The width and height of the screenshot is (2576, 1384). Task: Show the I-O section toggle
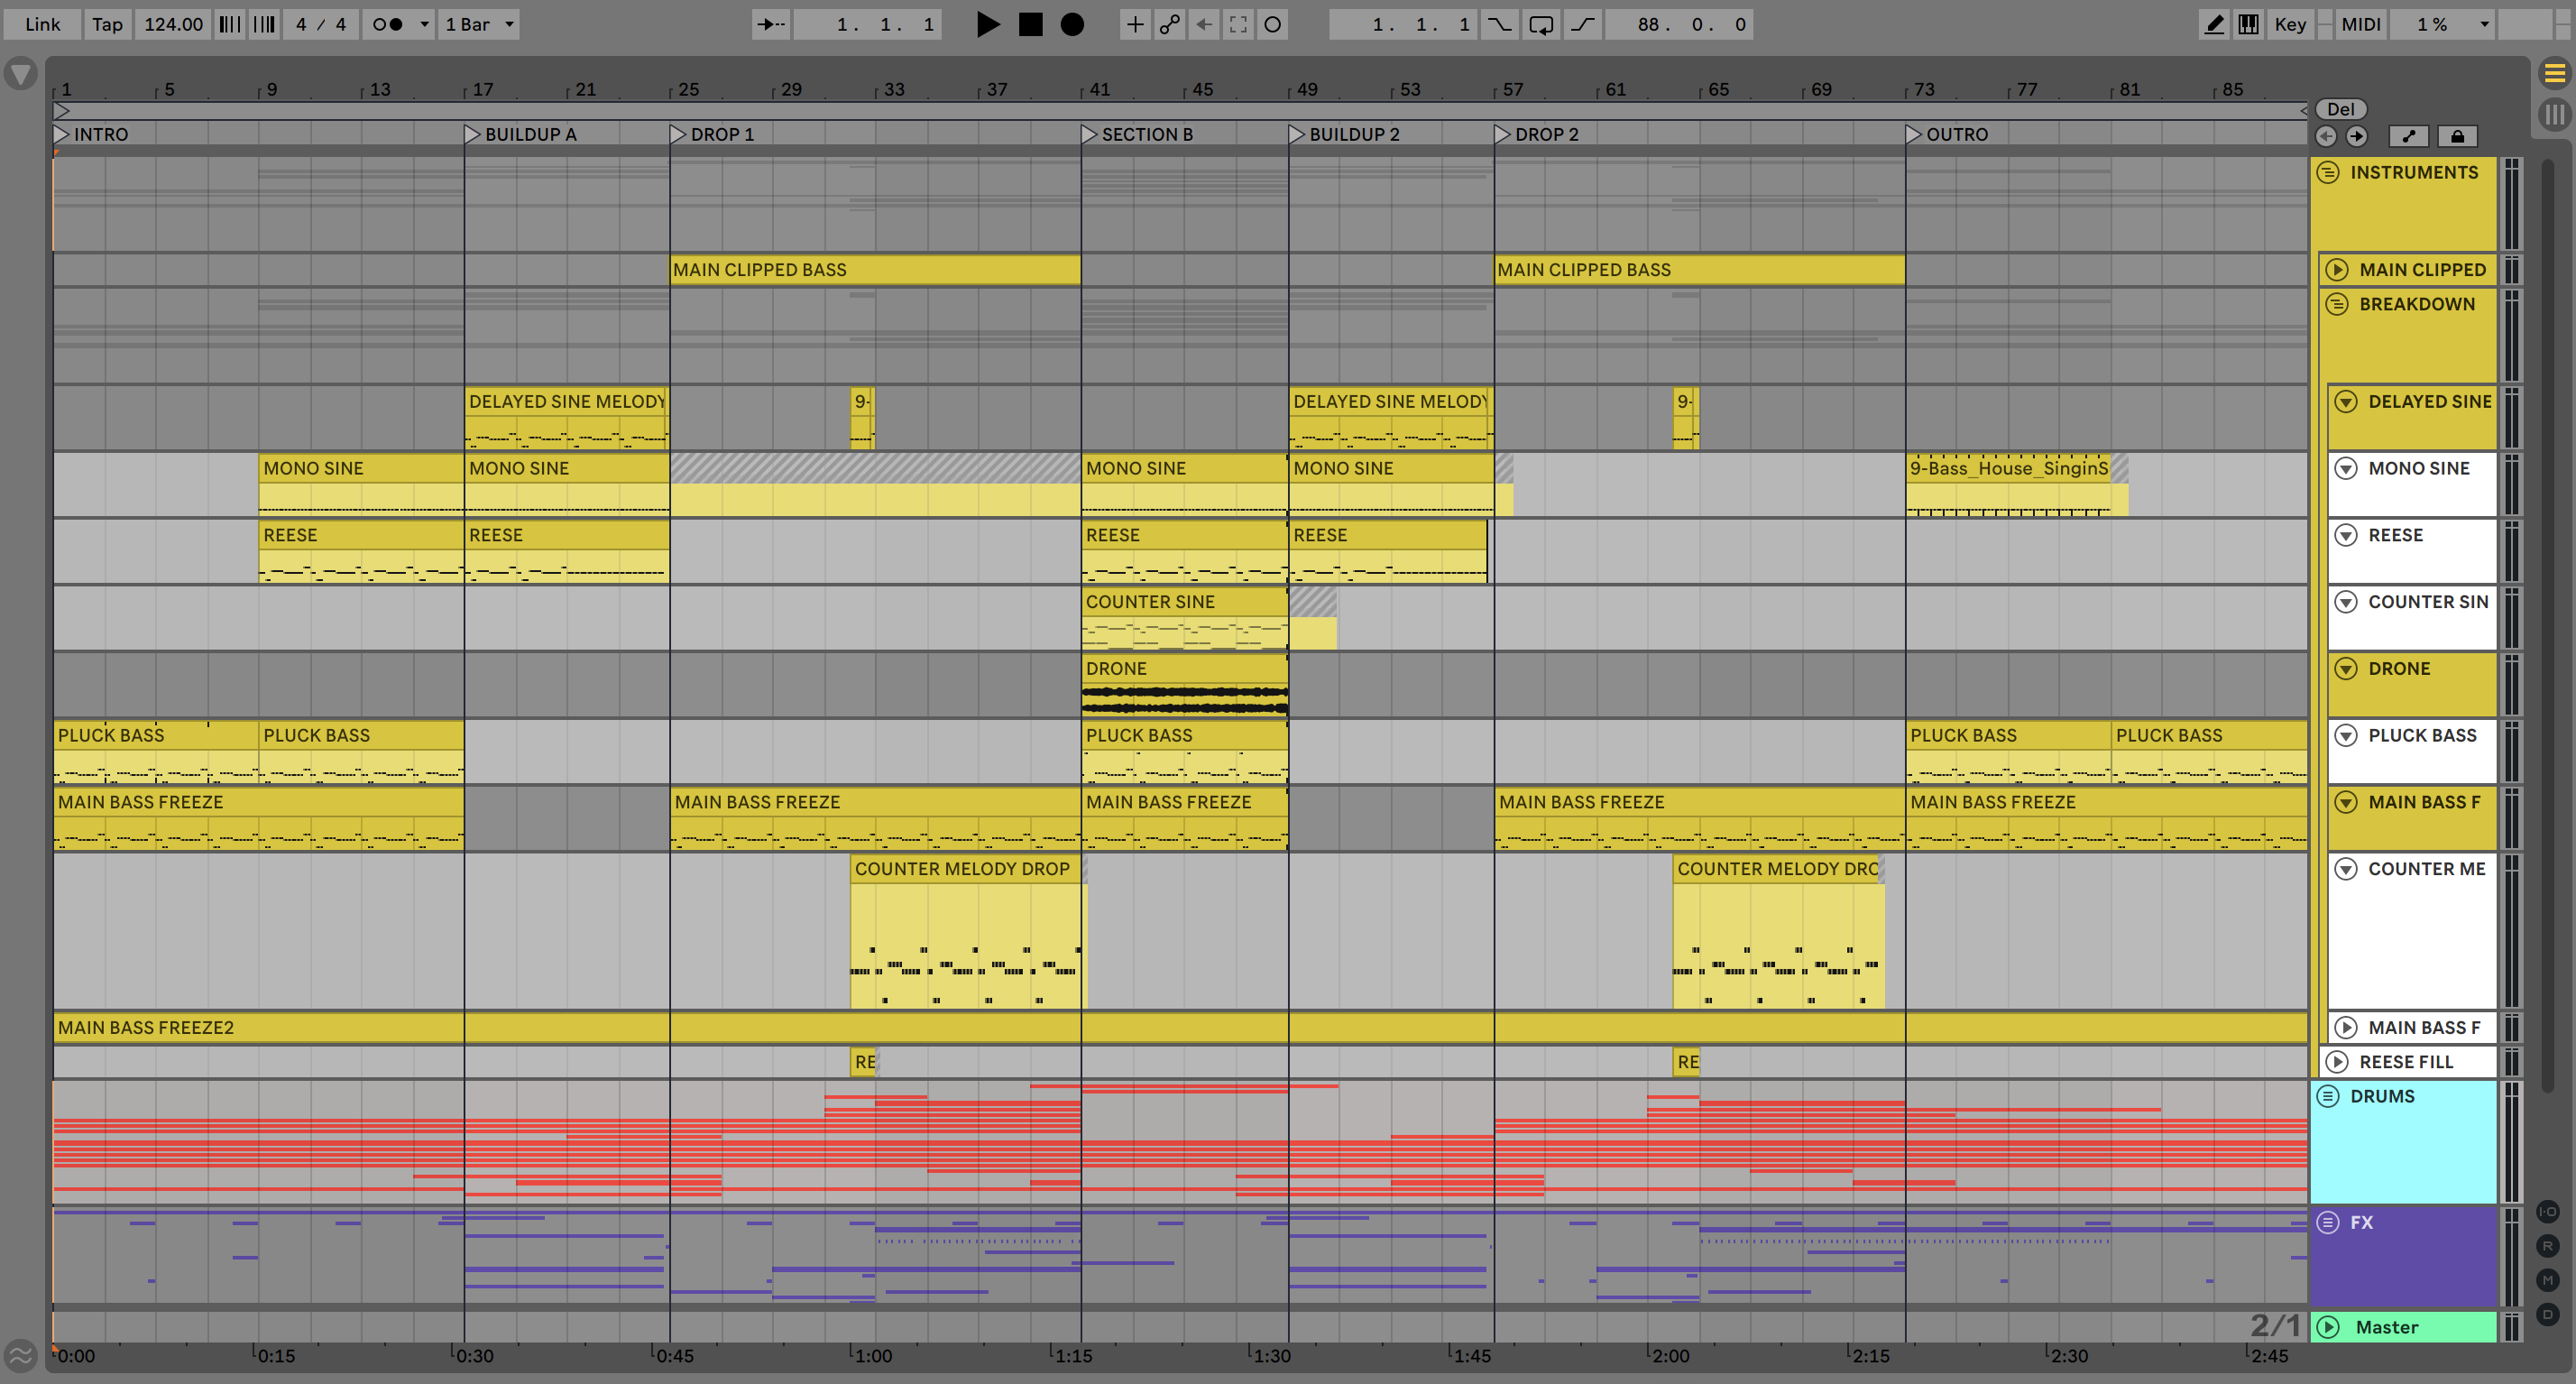tap(2548, 1212)
